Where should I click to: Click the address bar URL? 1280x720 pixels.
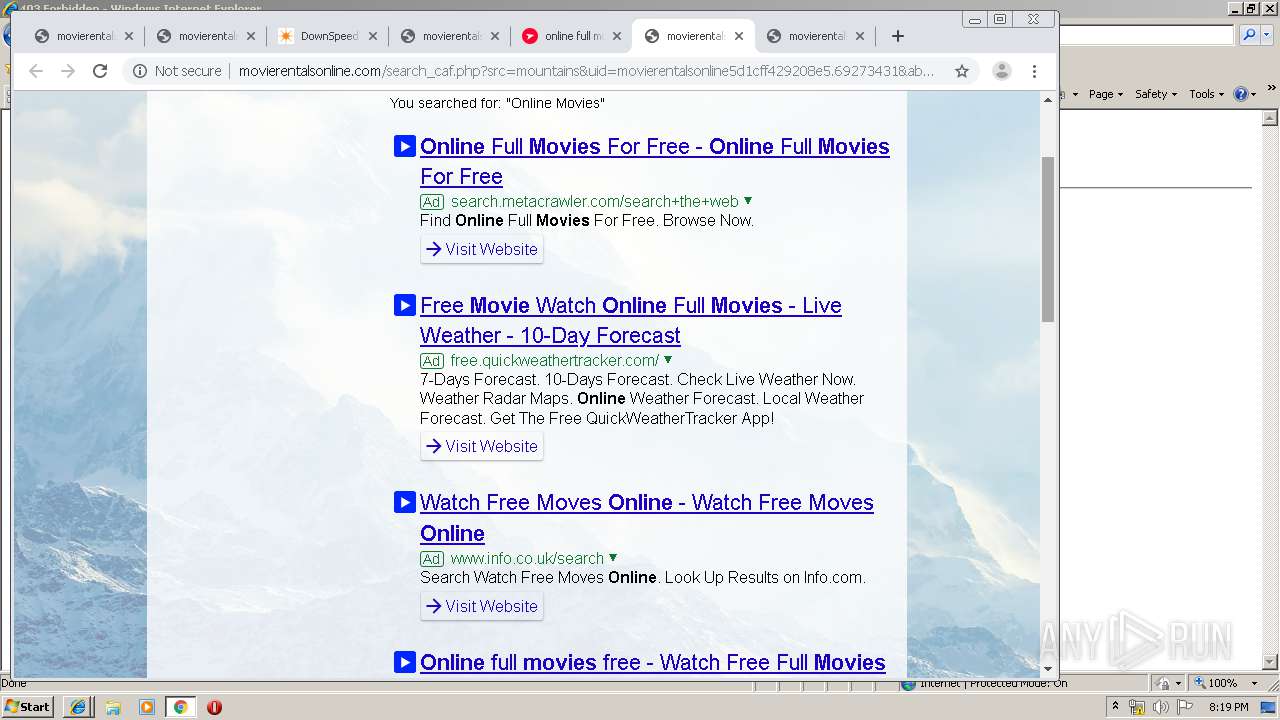(x=586, y=71)
